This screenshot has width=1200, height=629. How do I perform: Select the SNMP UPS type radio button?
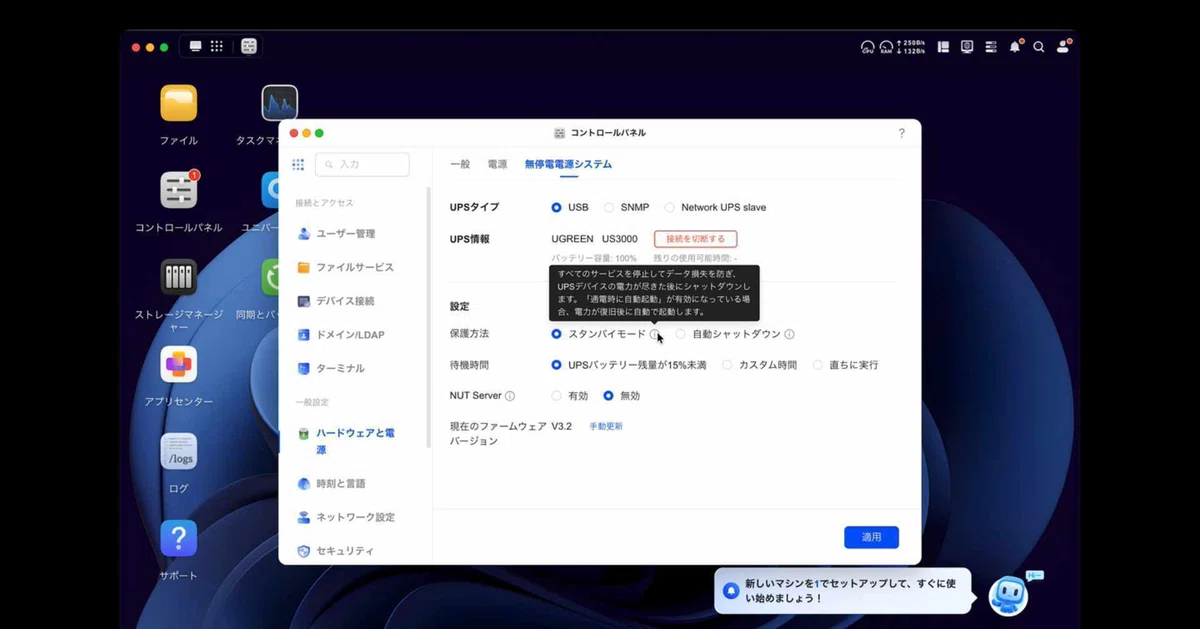(609, 208)
